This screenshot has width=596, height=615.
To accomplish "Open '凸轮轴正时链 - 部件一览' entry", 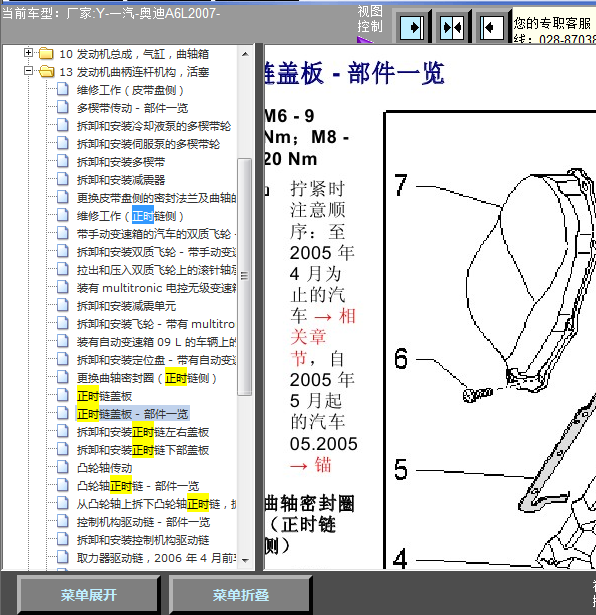I will pos(138,486).
